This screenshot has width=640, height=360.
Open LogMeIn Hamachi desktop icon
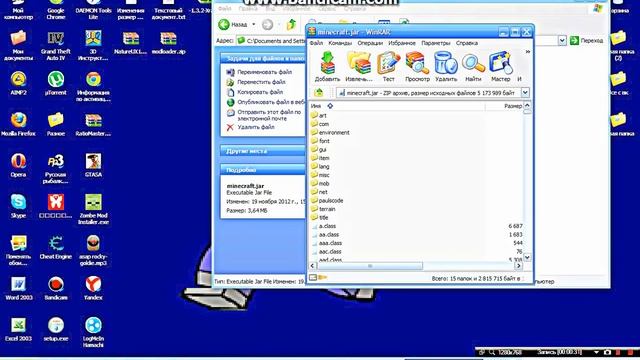pos(93,332)
